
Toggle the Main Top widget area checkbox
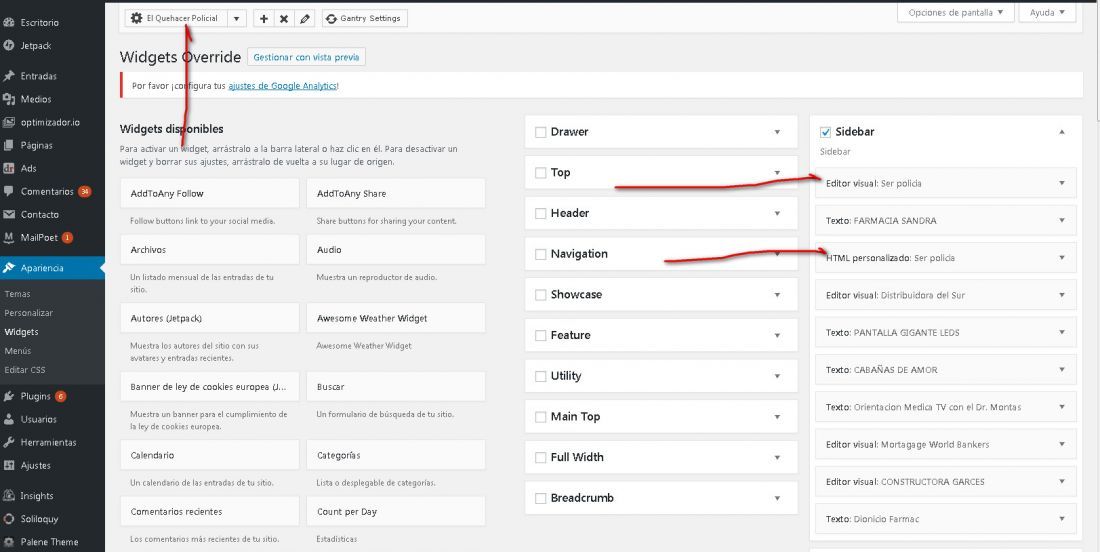540,417
